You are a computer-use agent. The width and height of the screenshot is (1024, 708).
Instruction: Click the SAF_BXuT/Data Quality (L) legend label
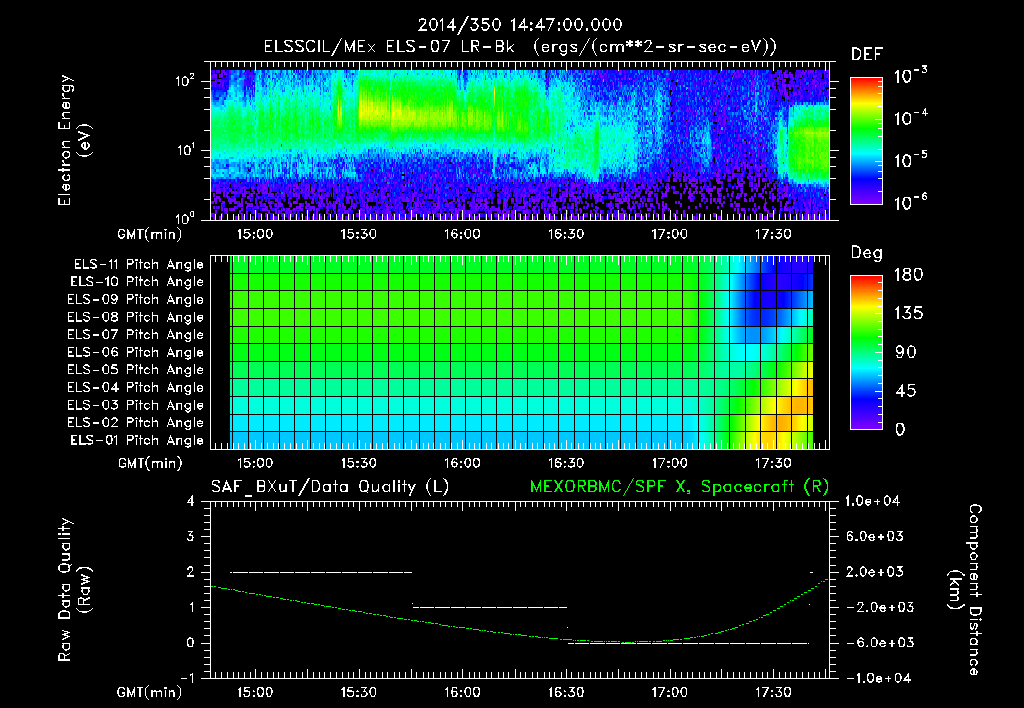pyautogui.click(x=330, y=487)
